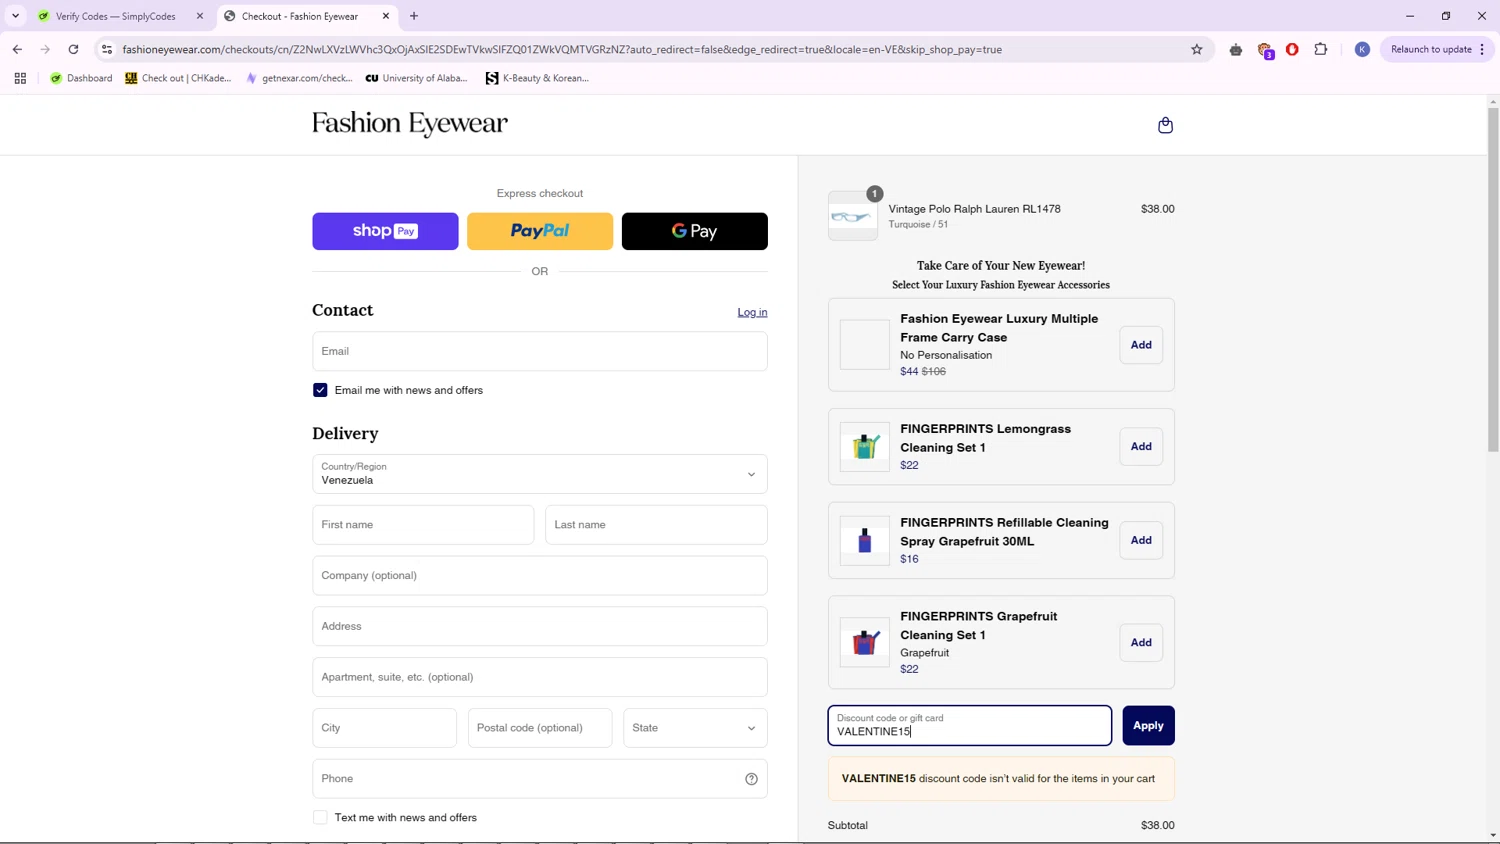Viewport: 1500px width, 844px height.
Task: Focus the First name field
Action: (x=423, y=525)
